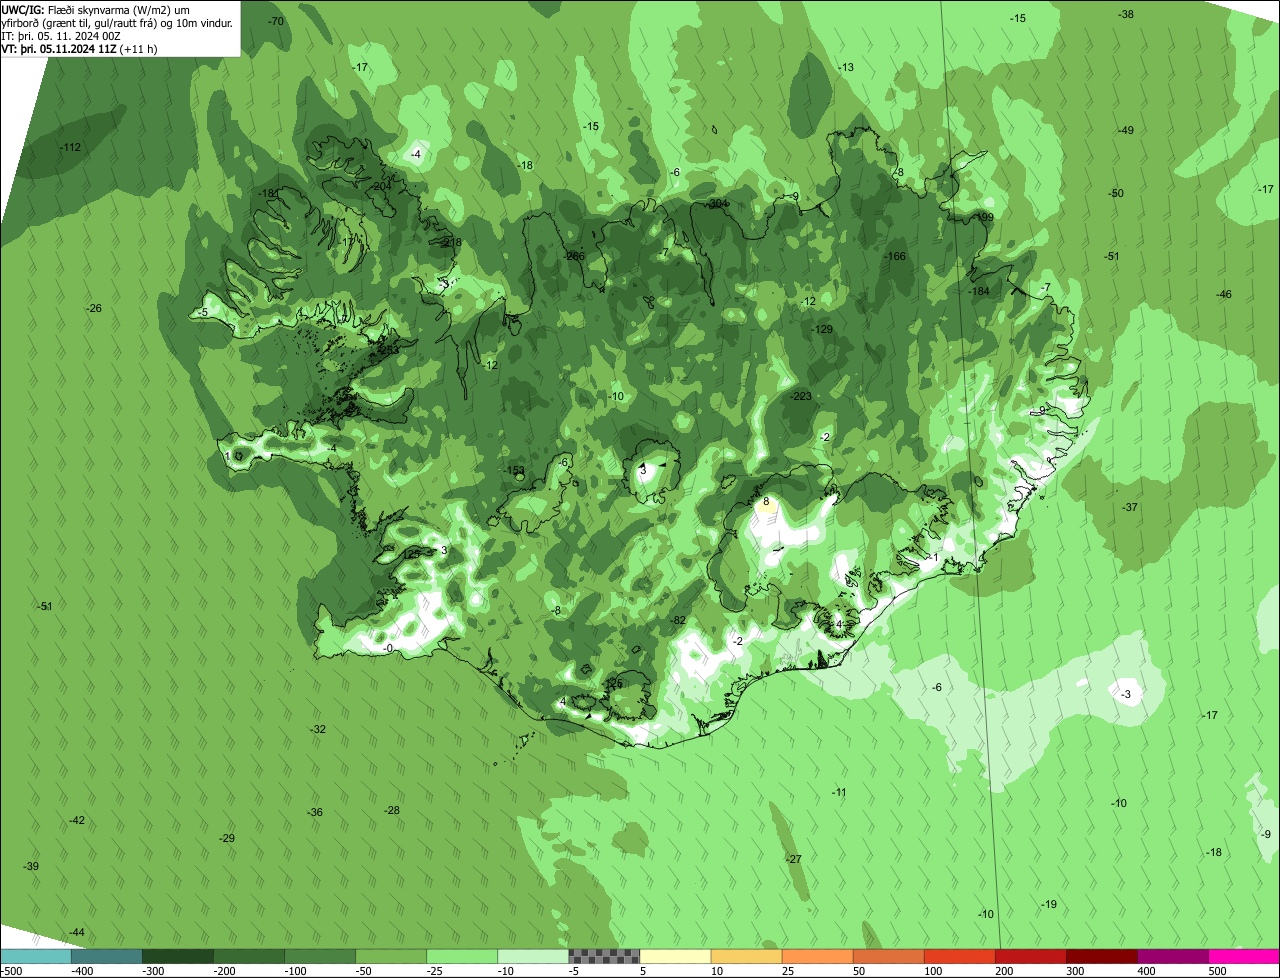
Task: Click the '-38' value in the northeast corner
Action: click(x=1126, y=14)
